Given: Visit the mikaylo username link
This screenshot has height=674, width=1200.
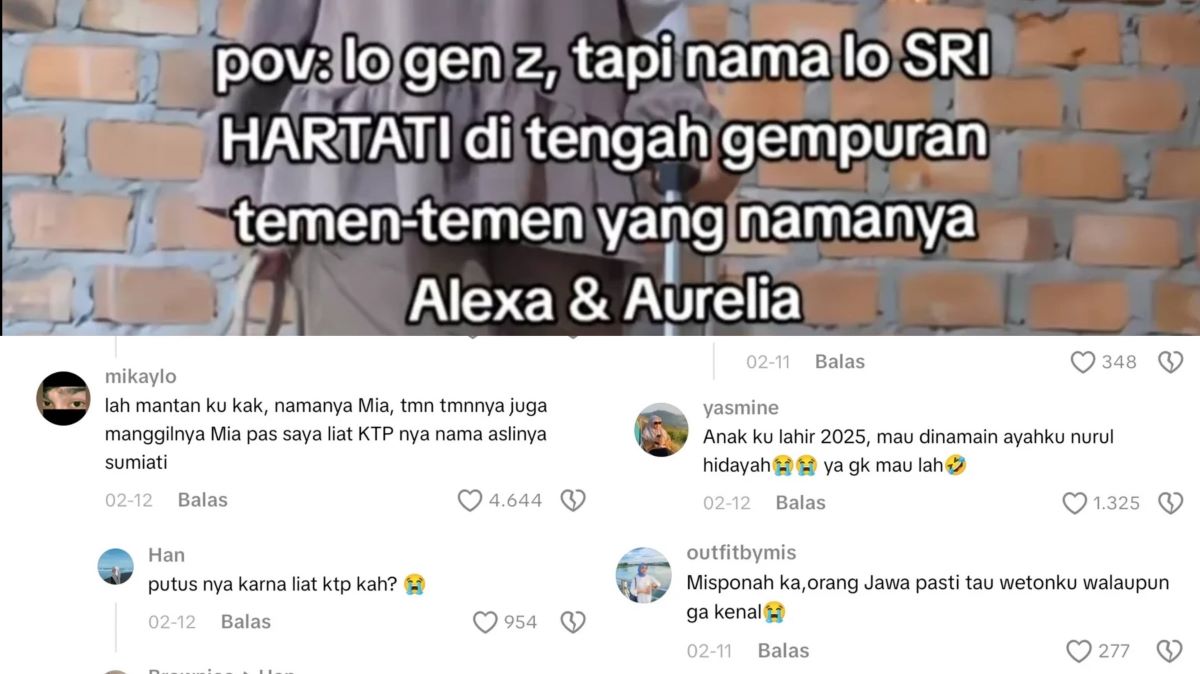Looking at the screenshot, I should tap(140, 377).
